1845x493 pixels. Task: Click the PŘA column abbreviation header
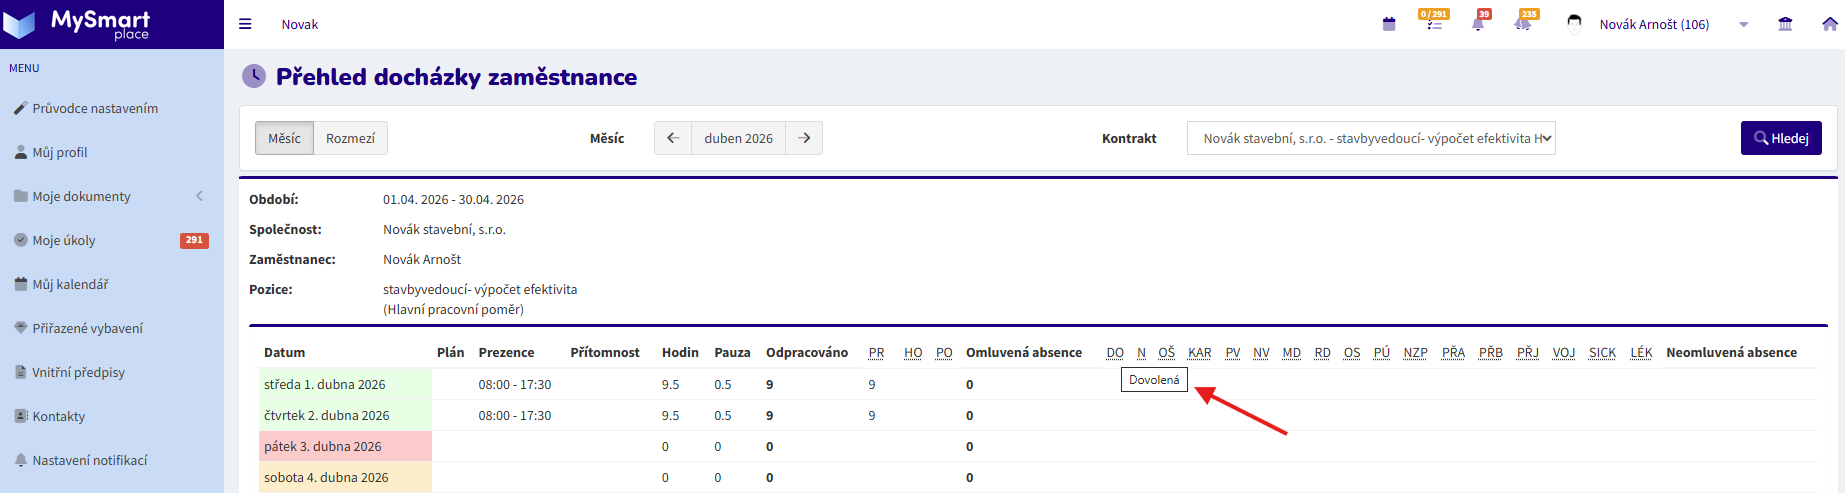(x=1453, y=352)
